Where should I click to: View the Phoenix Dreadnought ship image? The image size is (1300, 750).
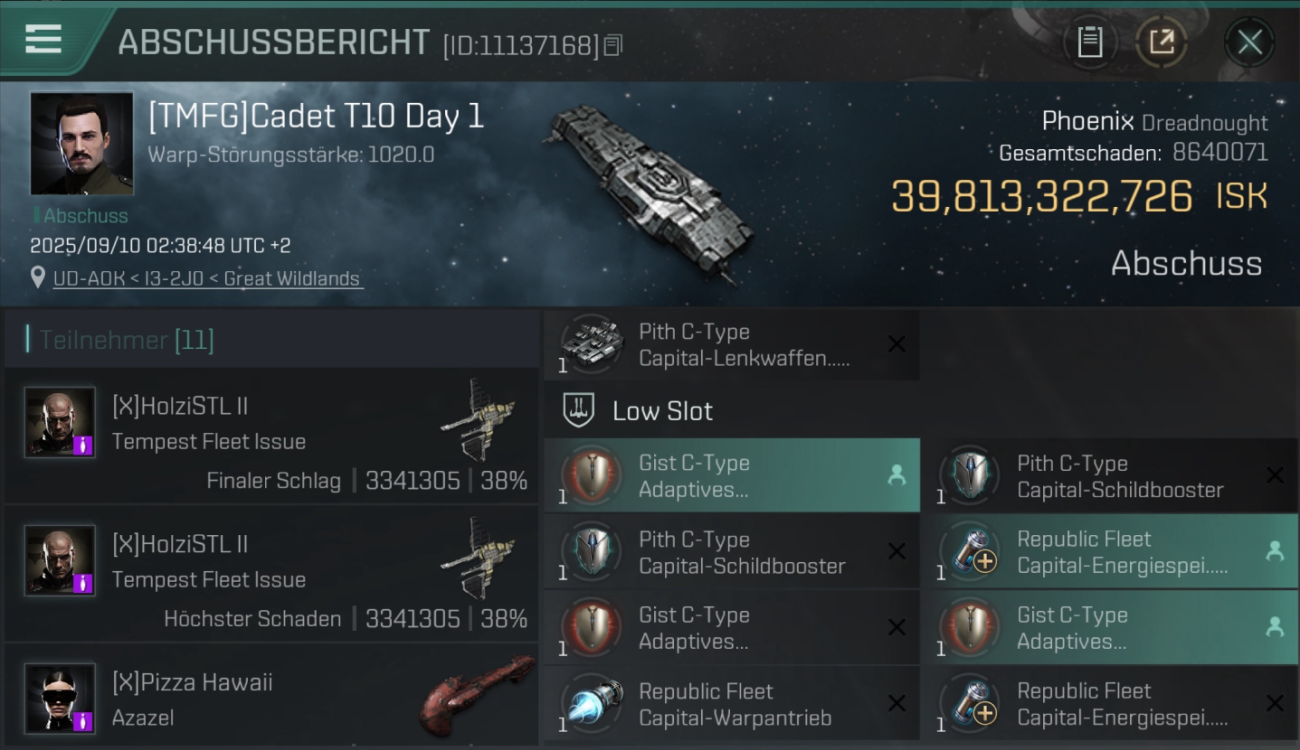click(640, 190)
